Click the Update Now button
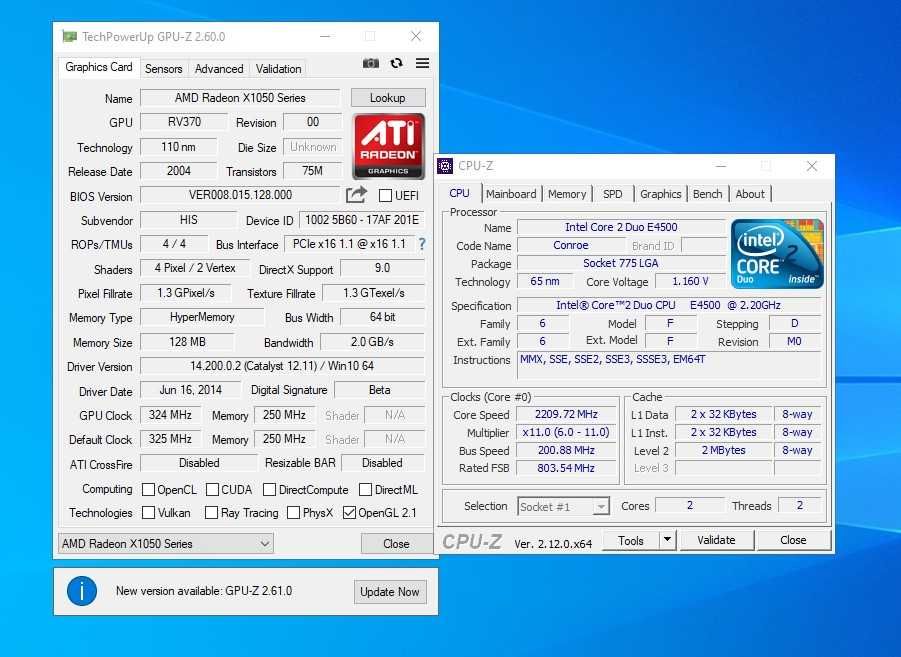This screenshot has height=657, width=901. click(390, 591)
